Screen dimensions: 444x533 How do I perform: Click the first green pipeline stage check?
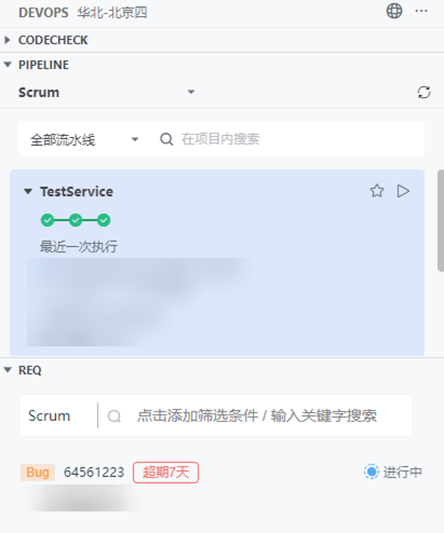pos(48,220)
